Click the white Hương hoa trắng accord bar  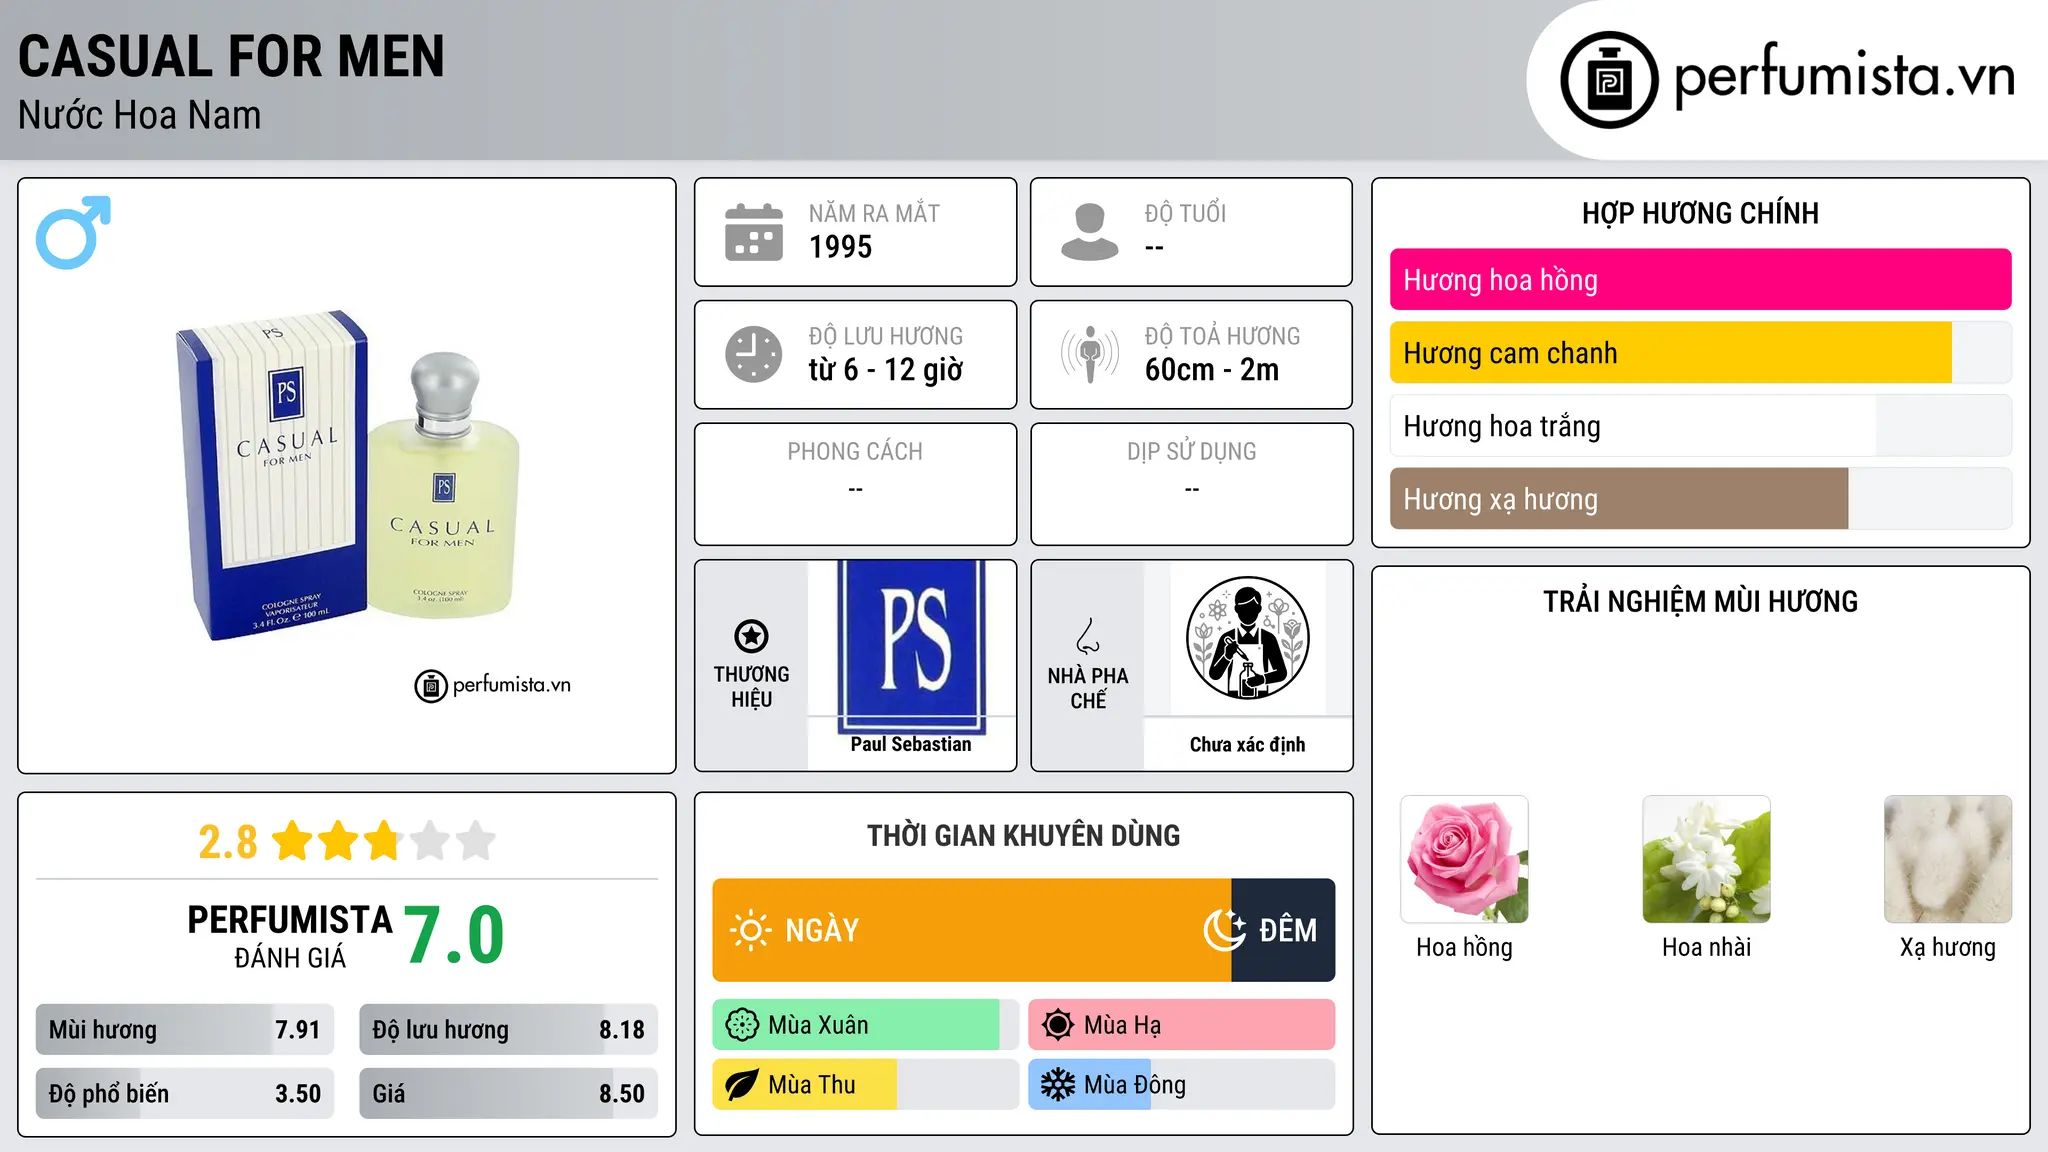tap(1700, 426)
